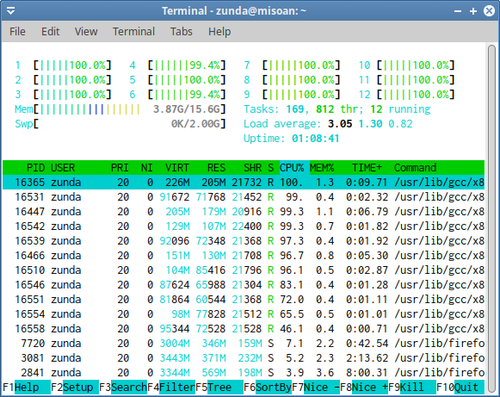This screenshot has width=500, height=397.
Task: Minimize the terminal window
Action: tap(458, 11)
